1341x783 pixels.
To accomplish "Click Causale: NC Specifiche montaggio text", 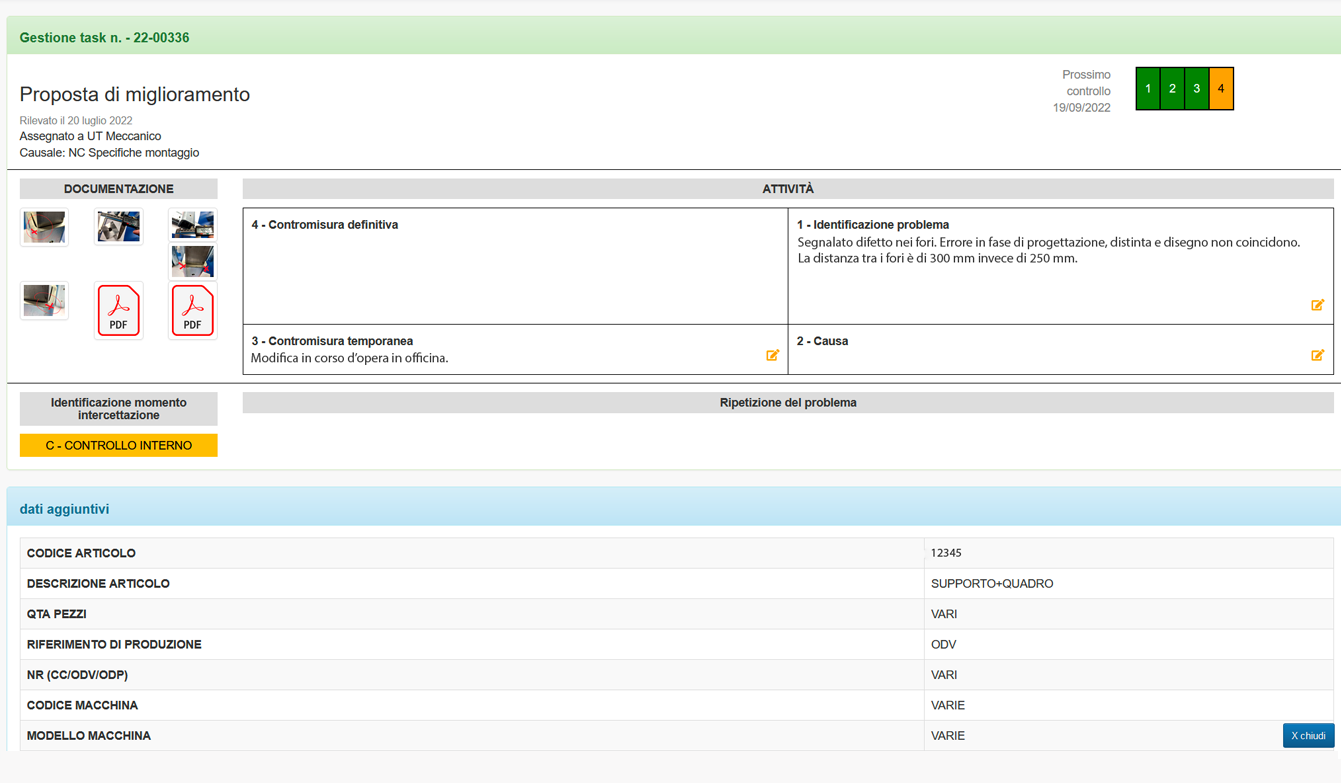I will click(x=109, y=153).
